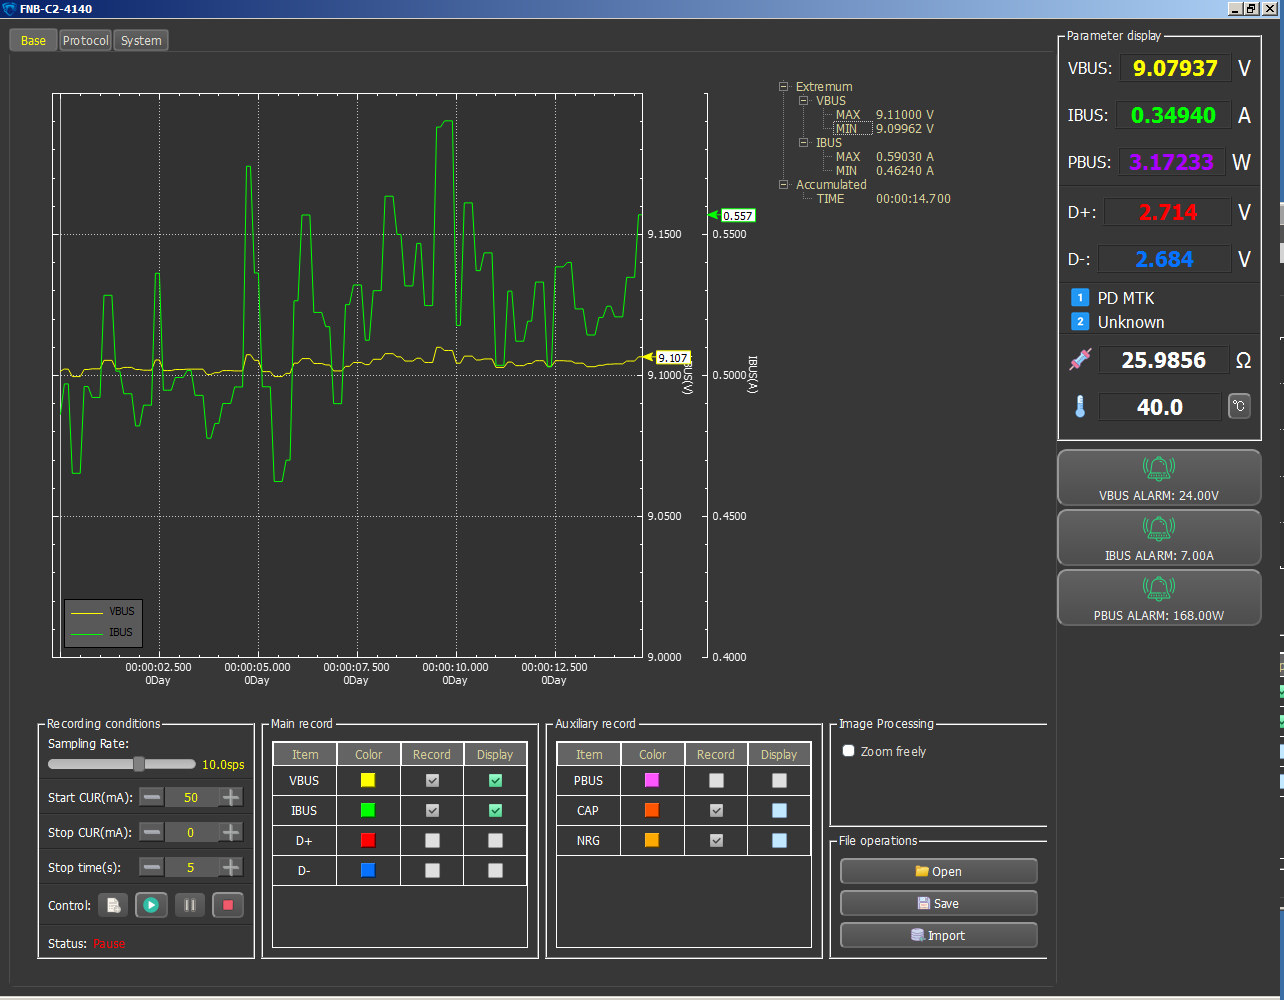Click the IBUS green color swatch
The image size is (1284, 1000).
[x=368, y=810]
